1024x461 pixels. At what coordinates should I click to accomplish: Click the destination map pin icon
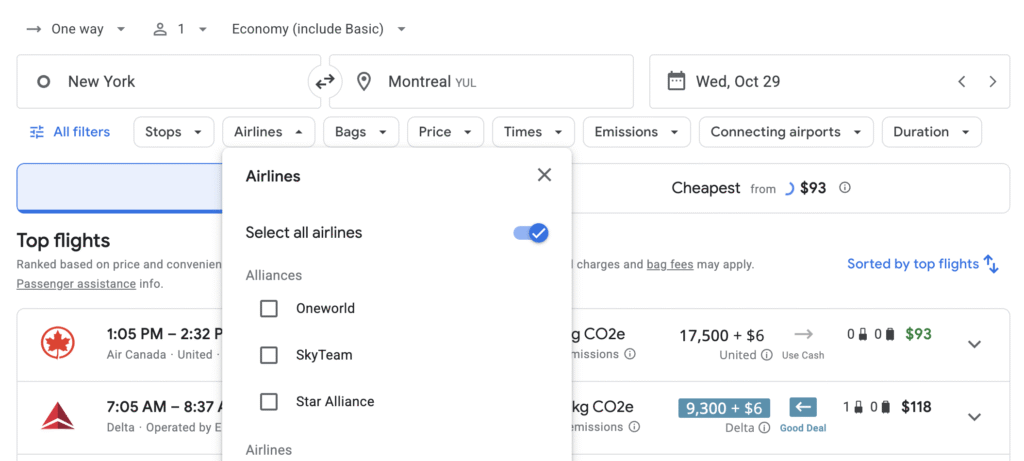tap(364, 82)
